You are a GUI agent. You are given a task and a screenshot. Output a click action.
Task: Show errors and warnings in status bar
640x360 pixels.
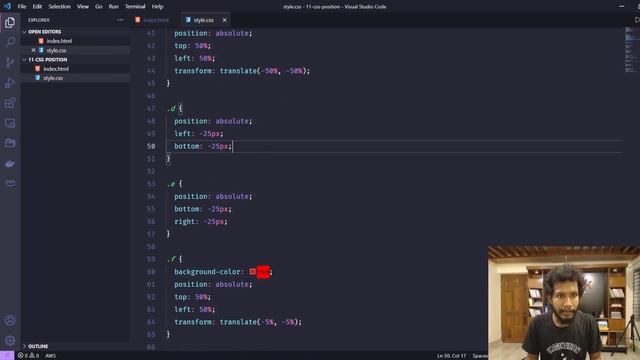[x=28, y=356]
